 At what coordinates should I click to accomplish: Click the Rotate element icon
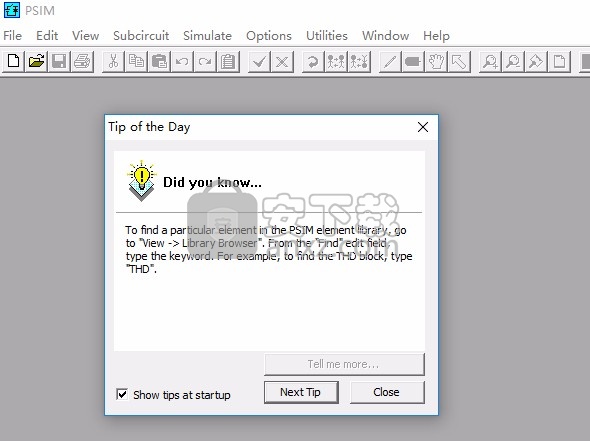(313, 61)
